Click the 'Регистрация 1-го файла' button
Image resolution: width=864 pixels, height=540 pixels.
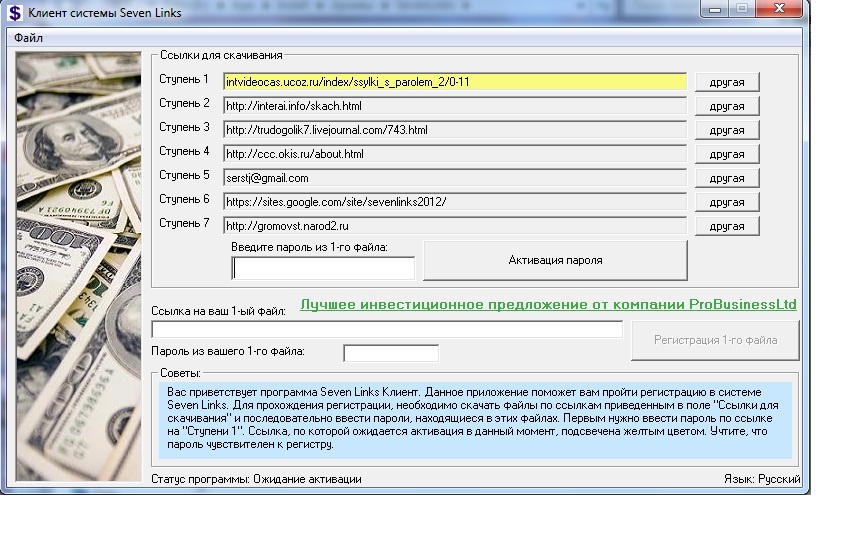point(715,341)
